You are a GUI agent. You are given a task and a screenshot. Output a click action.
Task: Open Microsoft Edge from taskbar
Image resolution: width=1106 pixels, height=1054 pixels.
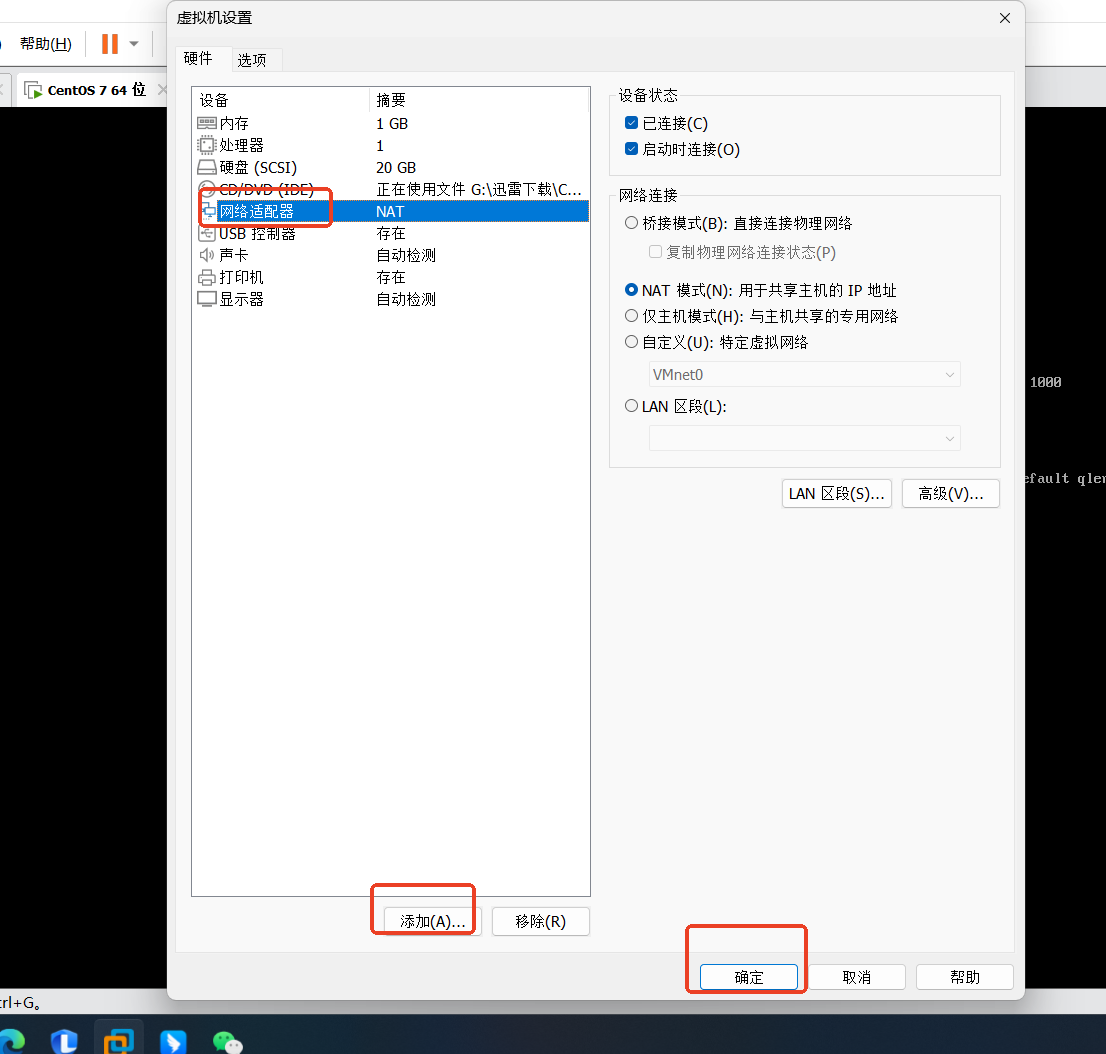(12, 1041)
